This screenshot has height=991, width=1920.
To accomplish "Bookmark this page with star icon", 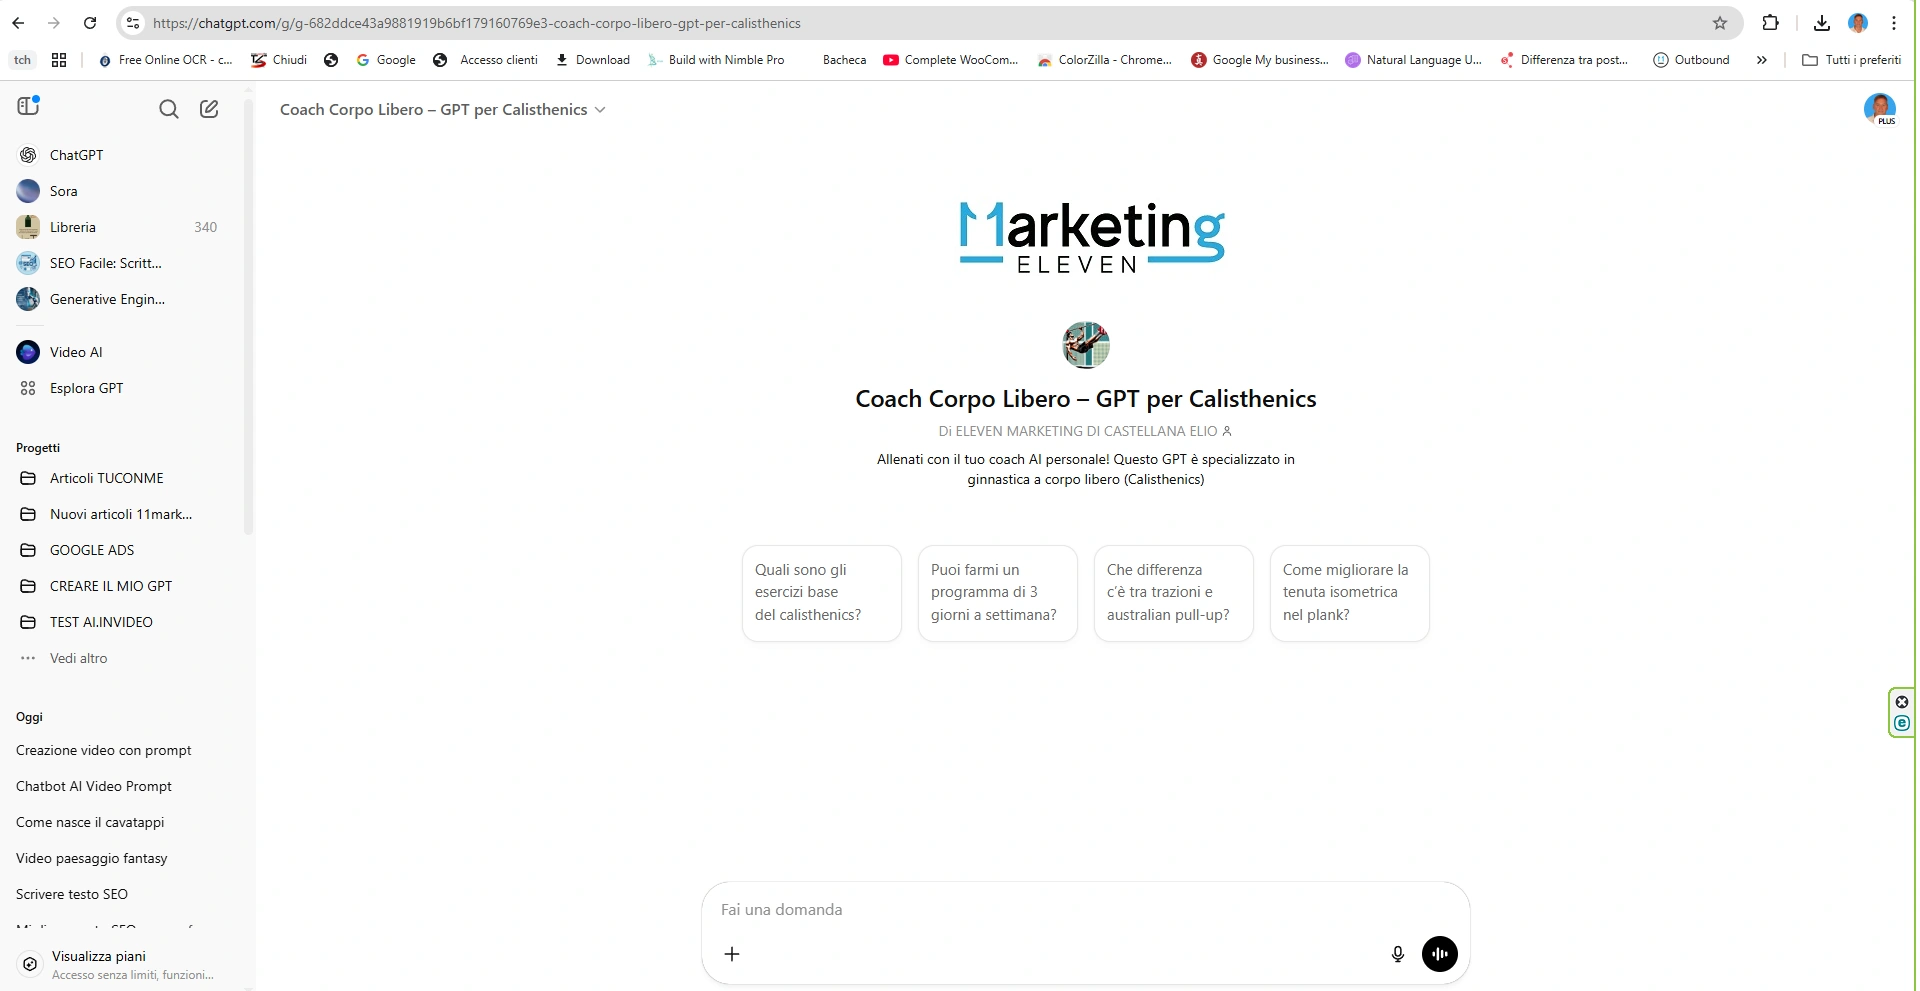I will pyautogui.click(x=1720, y=23).
